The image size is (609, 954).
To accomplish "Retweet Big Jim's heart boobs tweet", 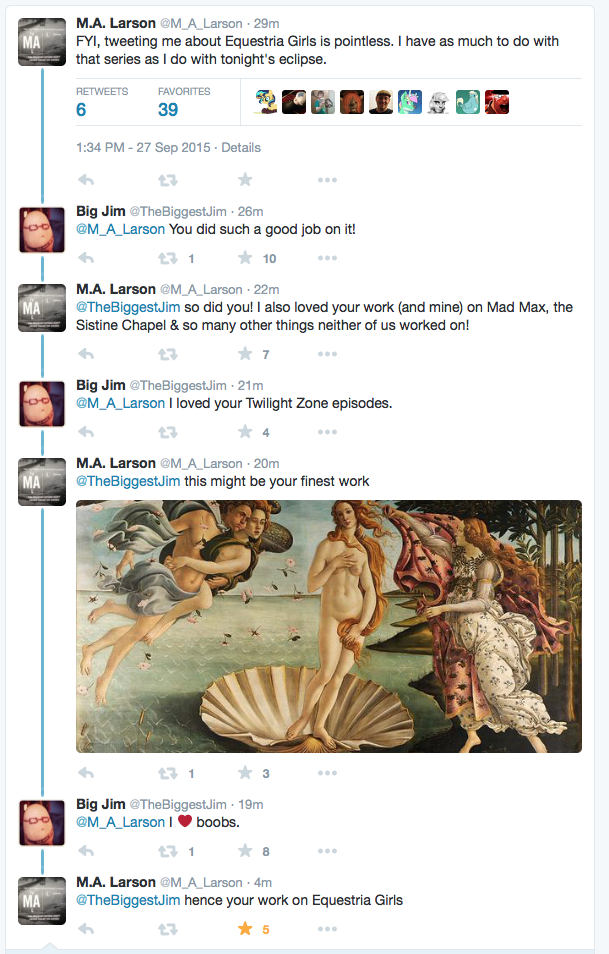I will point(167,851).
